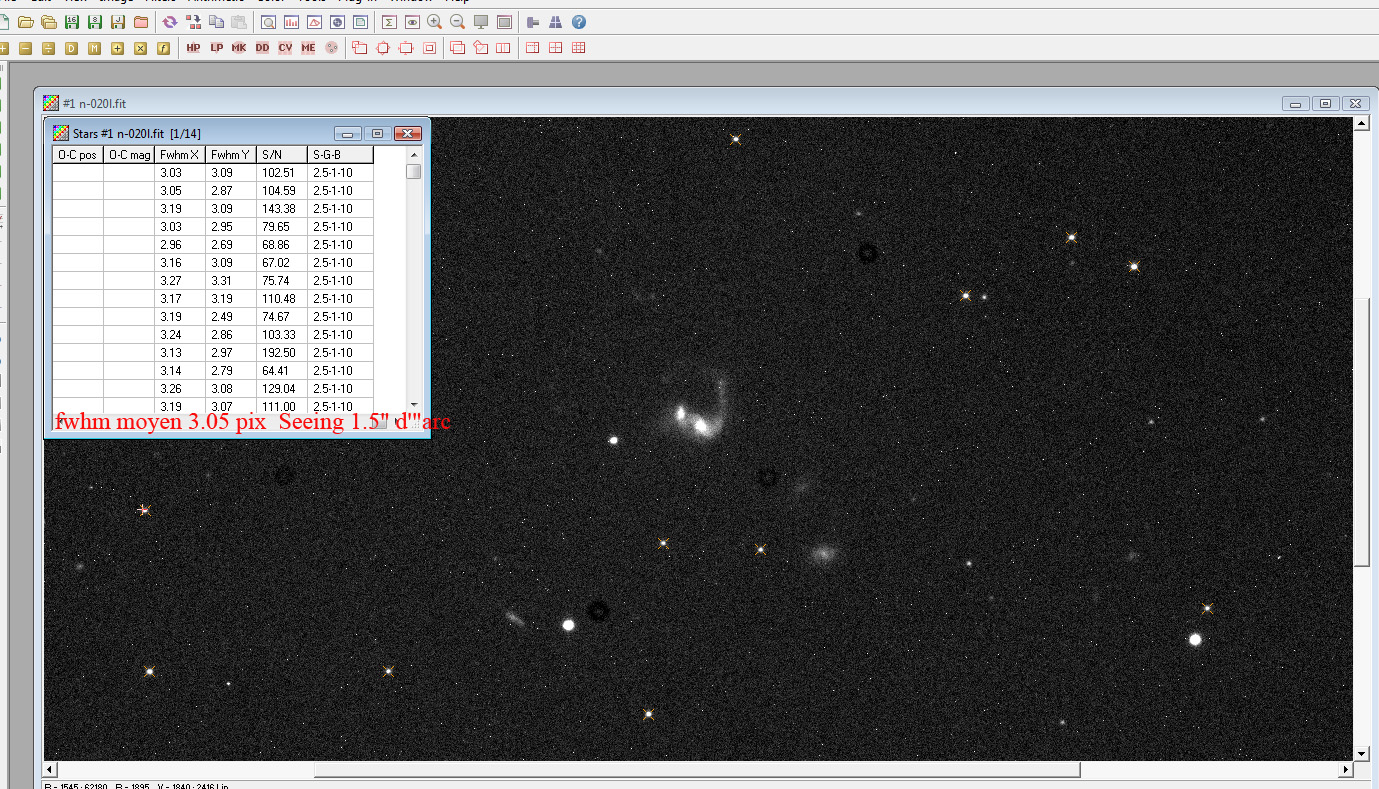Click the minus arithmetic button
This screenshot has width=1379, height=789.
point(25,48)
